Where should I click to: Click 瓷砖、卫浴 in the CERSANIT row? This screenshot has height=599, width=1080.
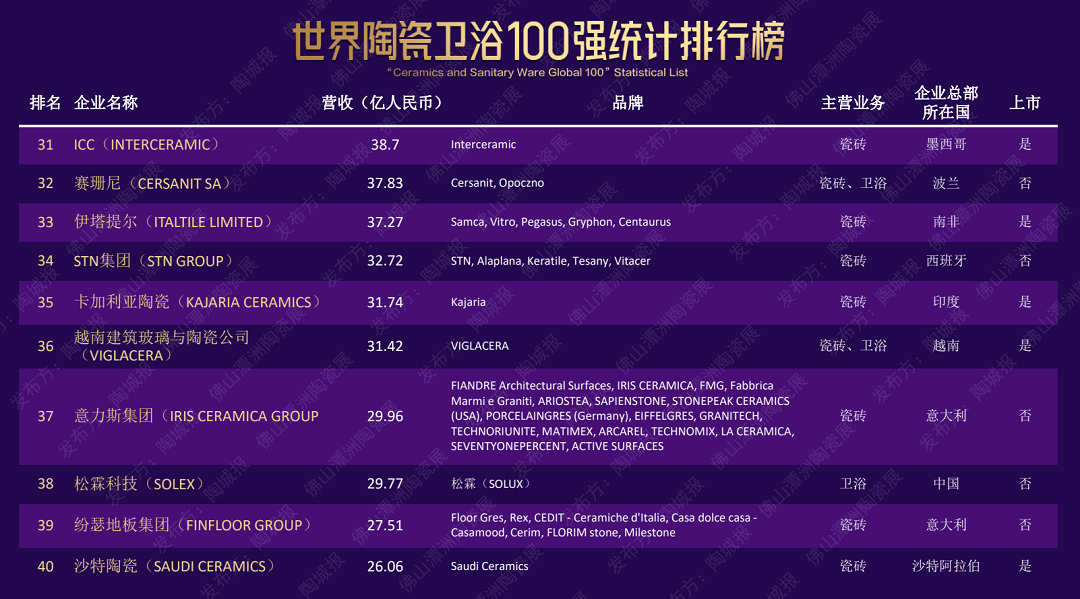tap(853, 183)
